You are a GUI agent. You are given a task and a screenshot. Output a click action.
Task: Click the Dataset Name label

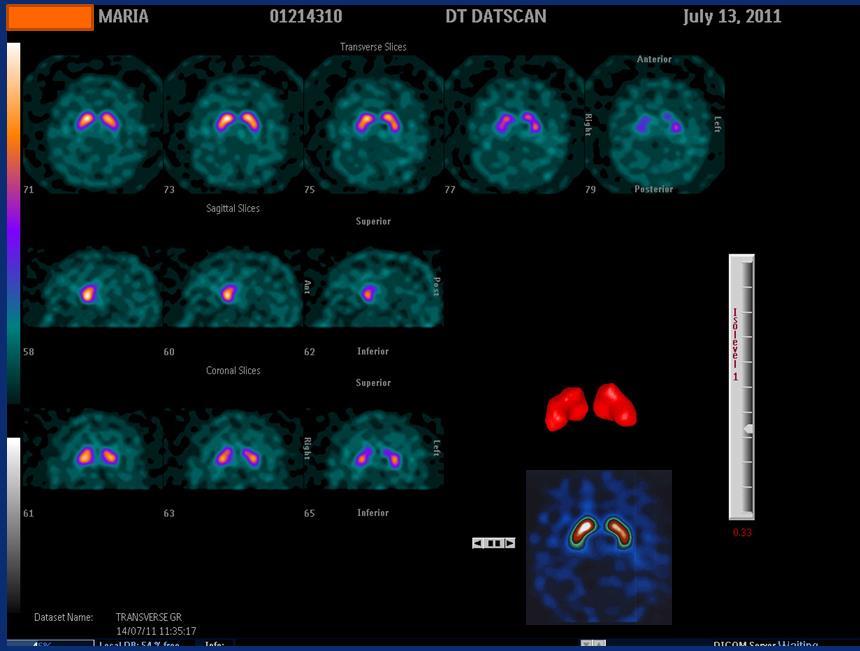coord(64,618)
